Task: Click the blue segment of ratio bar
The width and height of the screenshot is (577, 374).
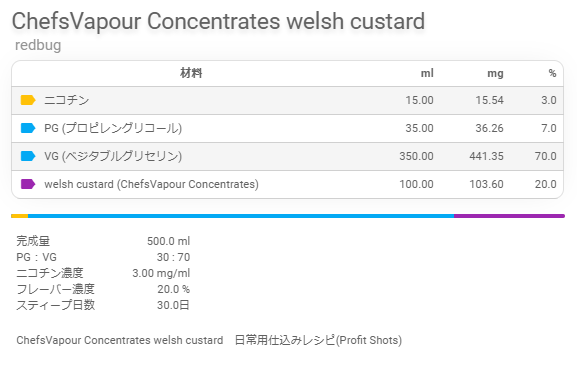Action: click(241, 216)
